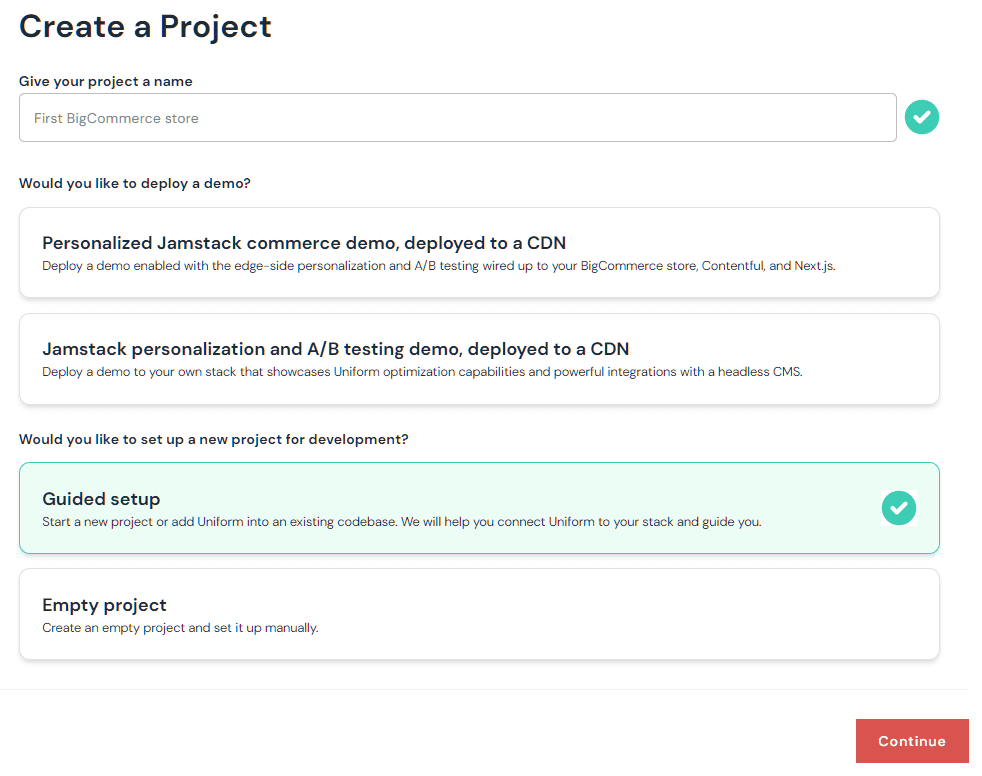Choose the Jamstack personalization and A/B testing demo

click(x=480, y=358)
